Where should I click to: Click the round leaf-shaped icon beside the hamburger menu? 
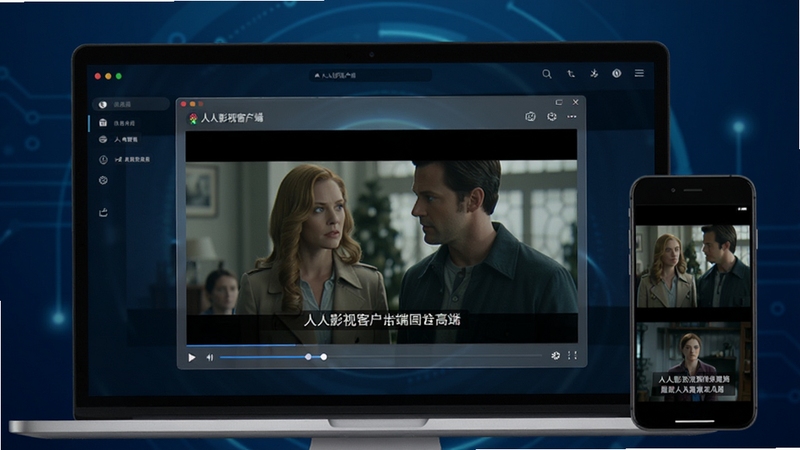point(616,73)
